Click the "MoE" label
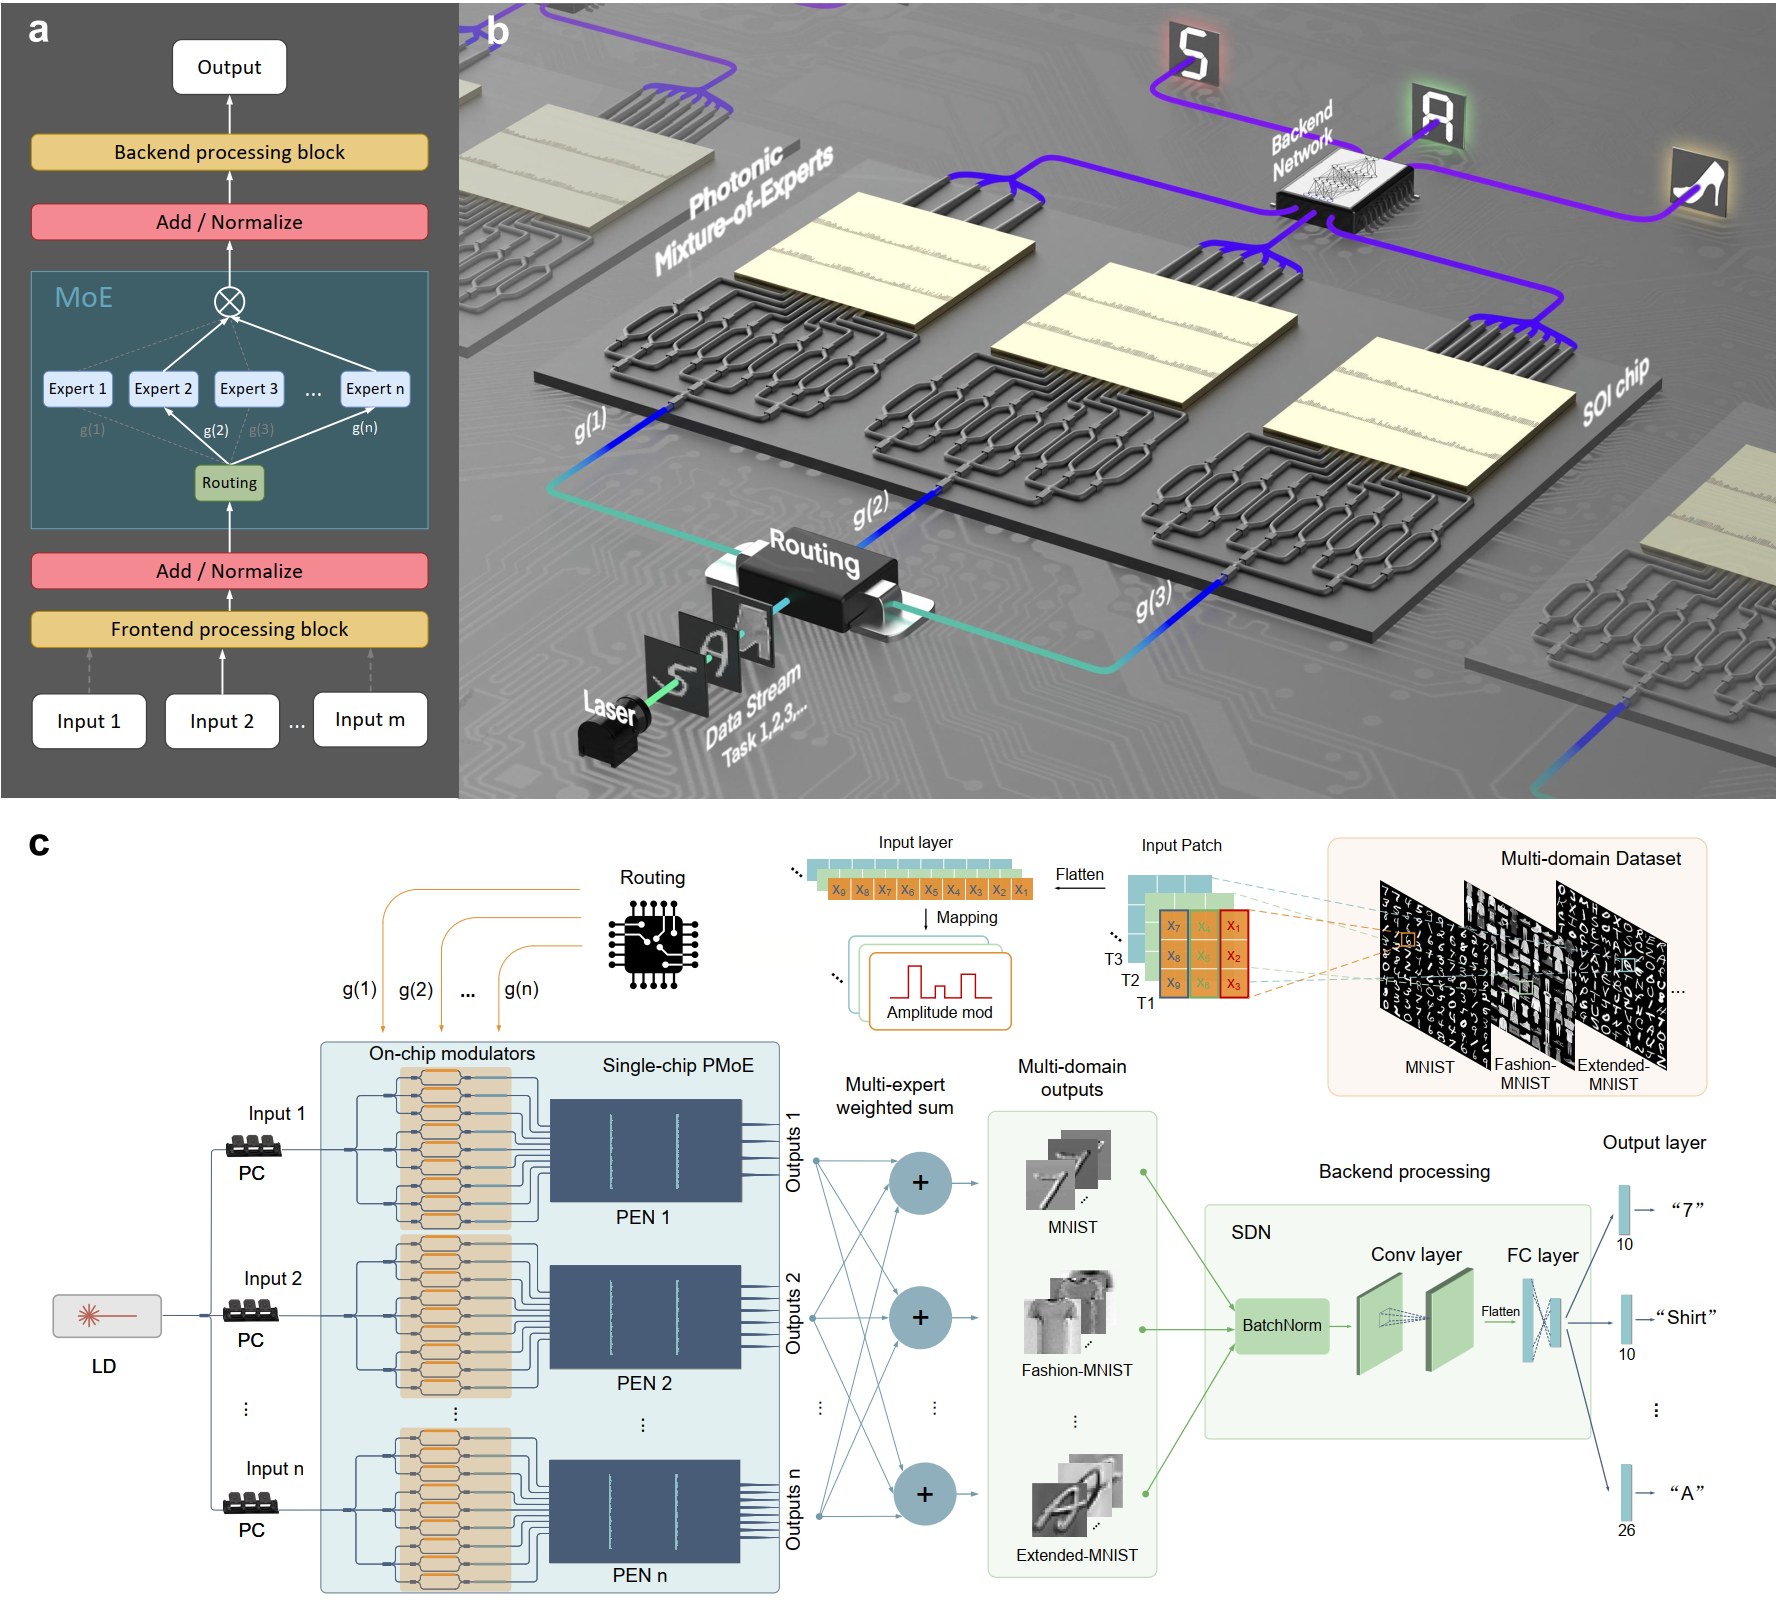Screen dimensions: 1776x1602 tap(83, 298)
